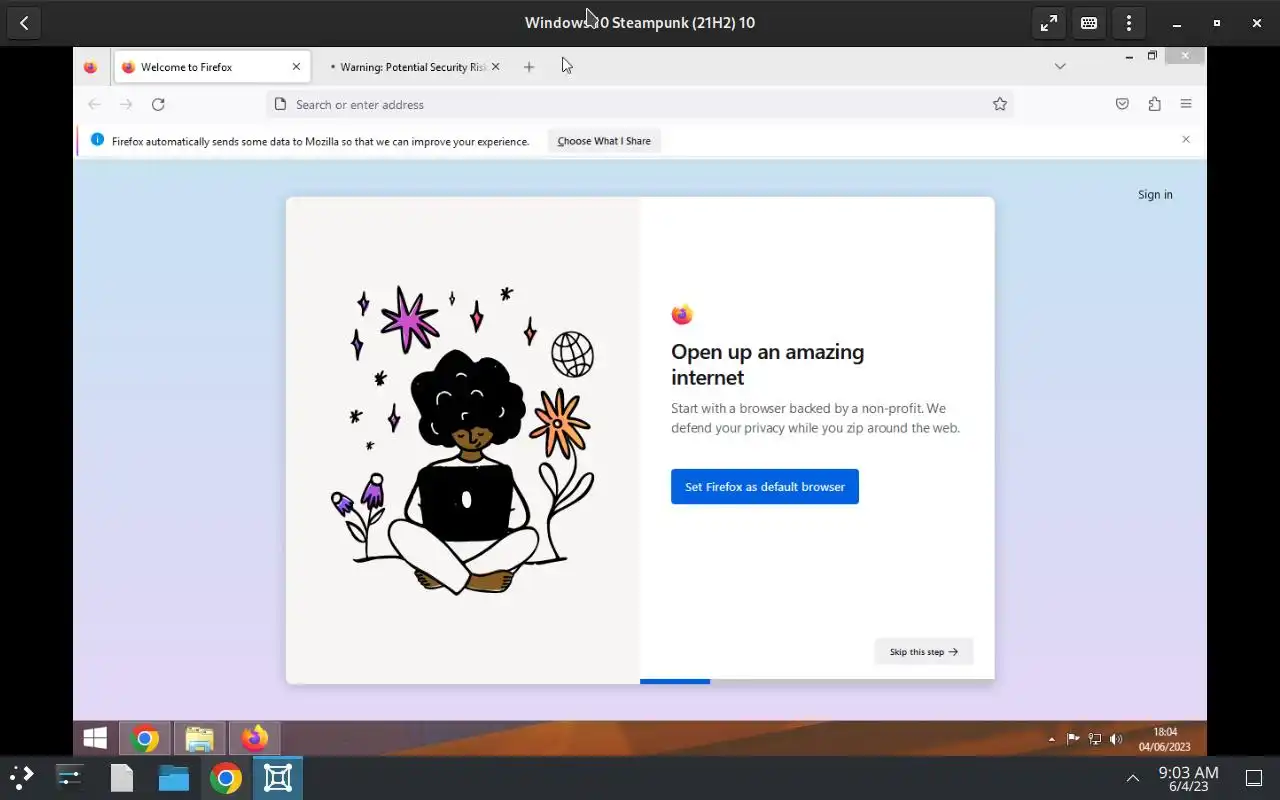Reload the current page
The height and width of the screenshot is (800, 1280).
tap(158, 104)
